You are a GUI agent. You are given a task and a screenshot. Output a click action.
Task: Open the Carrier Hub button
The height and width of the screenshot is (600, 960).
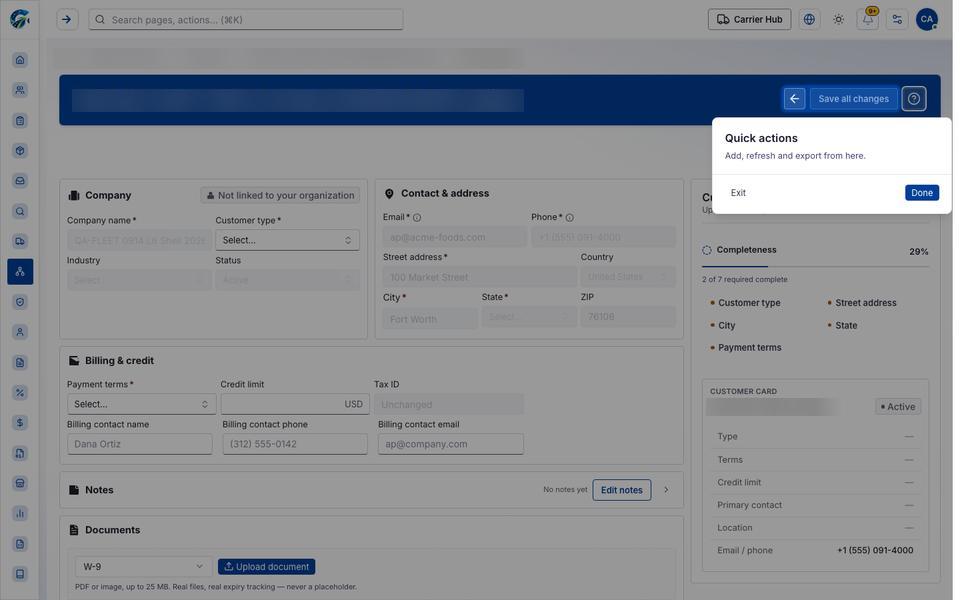point(749,20)
